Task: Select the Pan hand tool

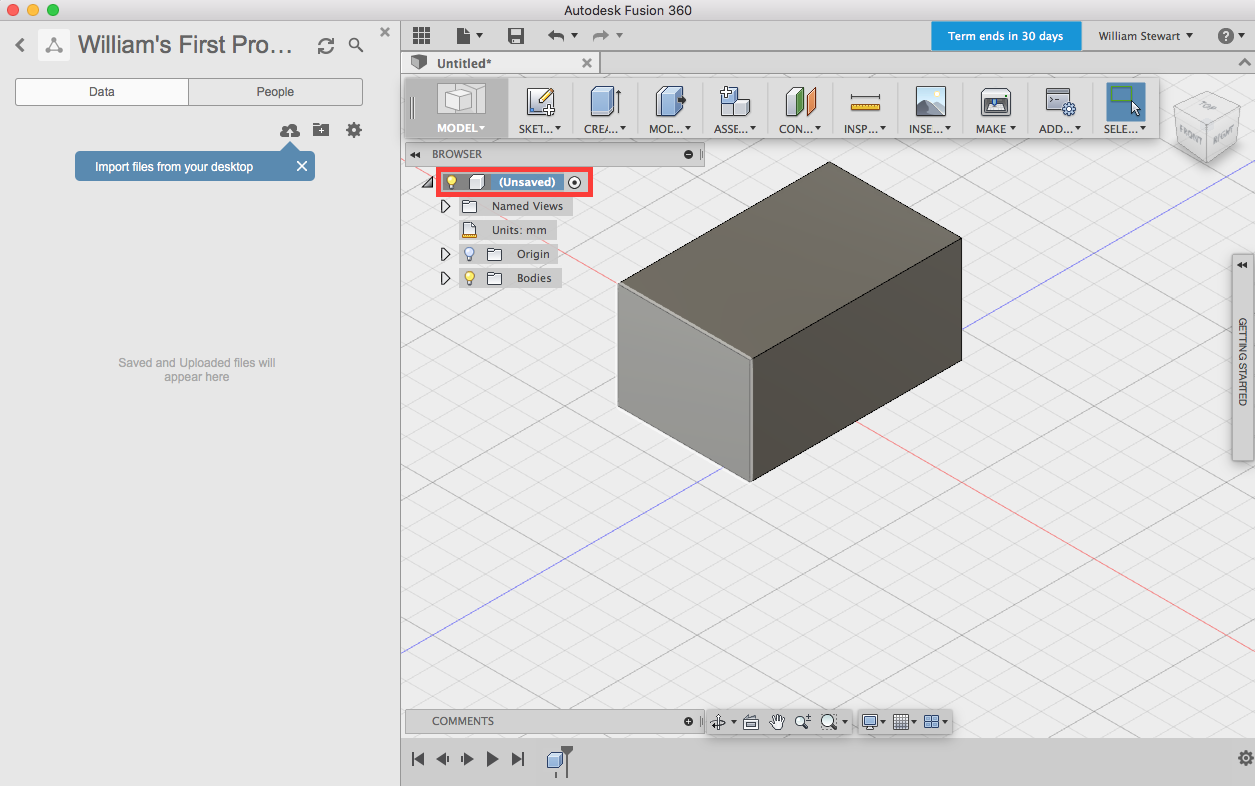Action: 777,722
